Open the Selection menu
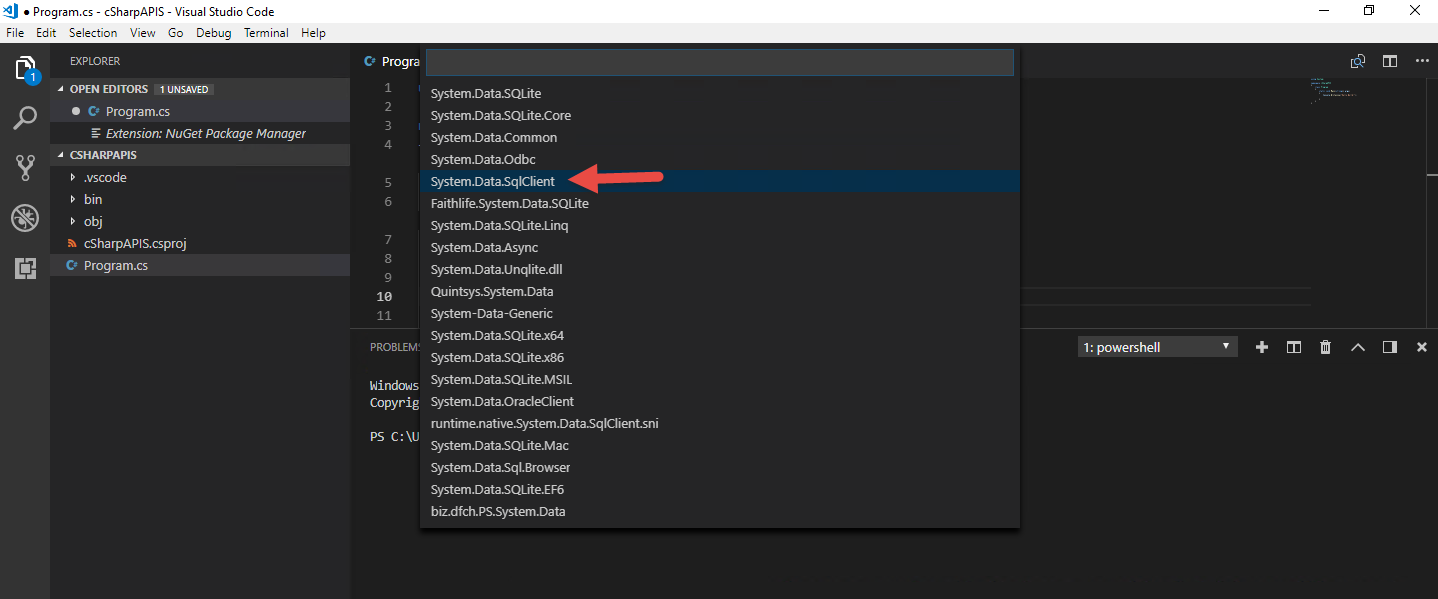 [93, 33]
